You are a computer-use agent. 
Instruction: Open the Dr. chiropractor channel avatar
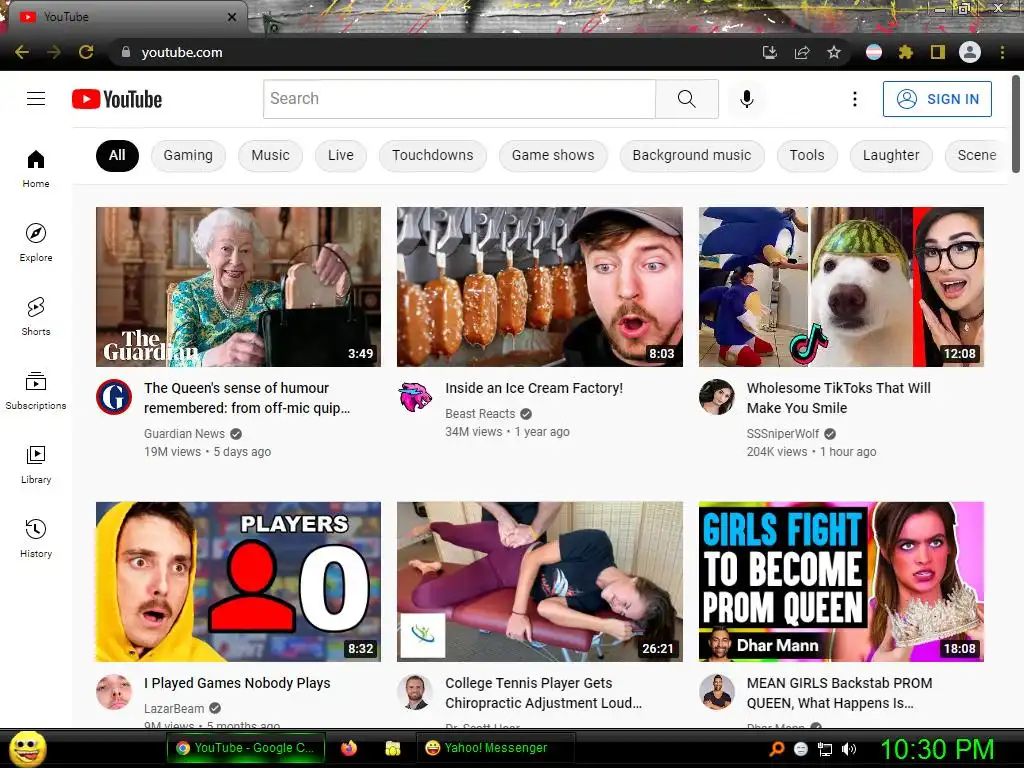pyautogui.click(x=415, y=692)
